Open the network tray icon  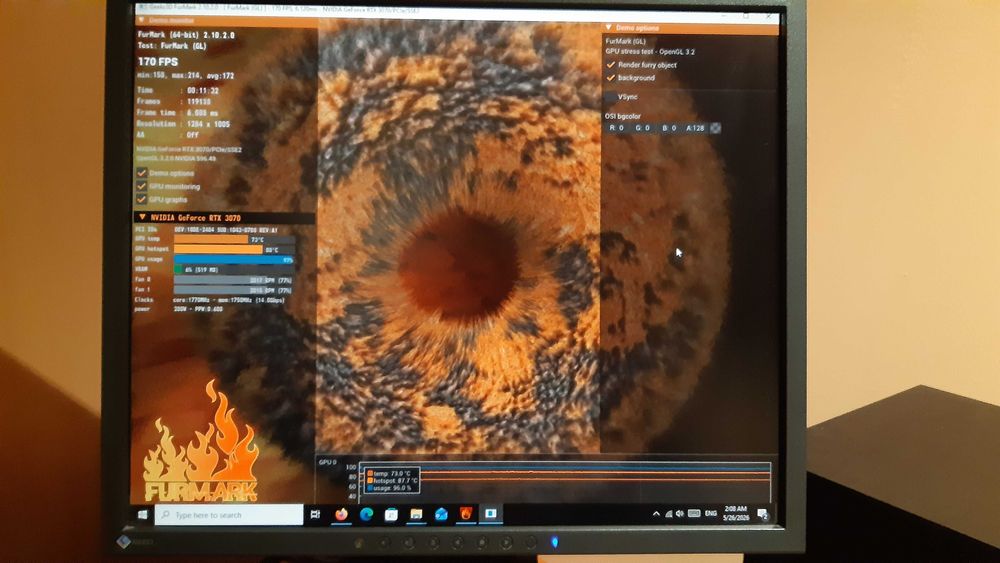[668, 514]
